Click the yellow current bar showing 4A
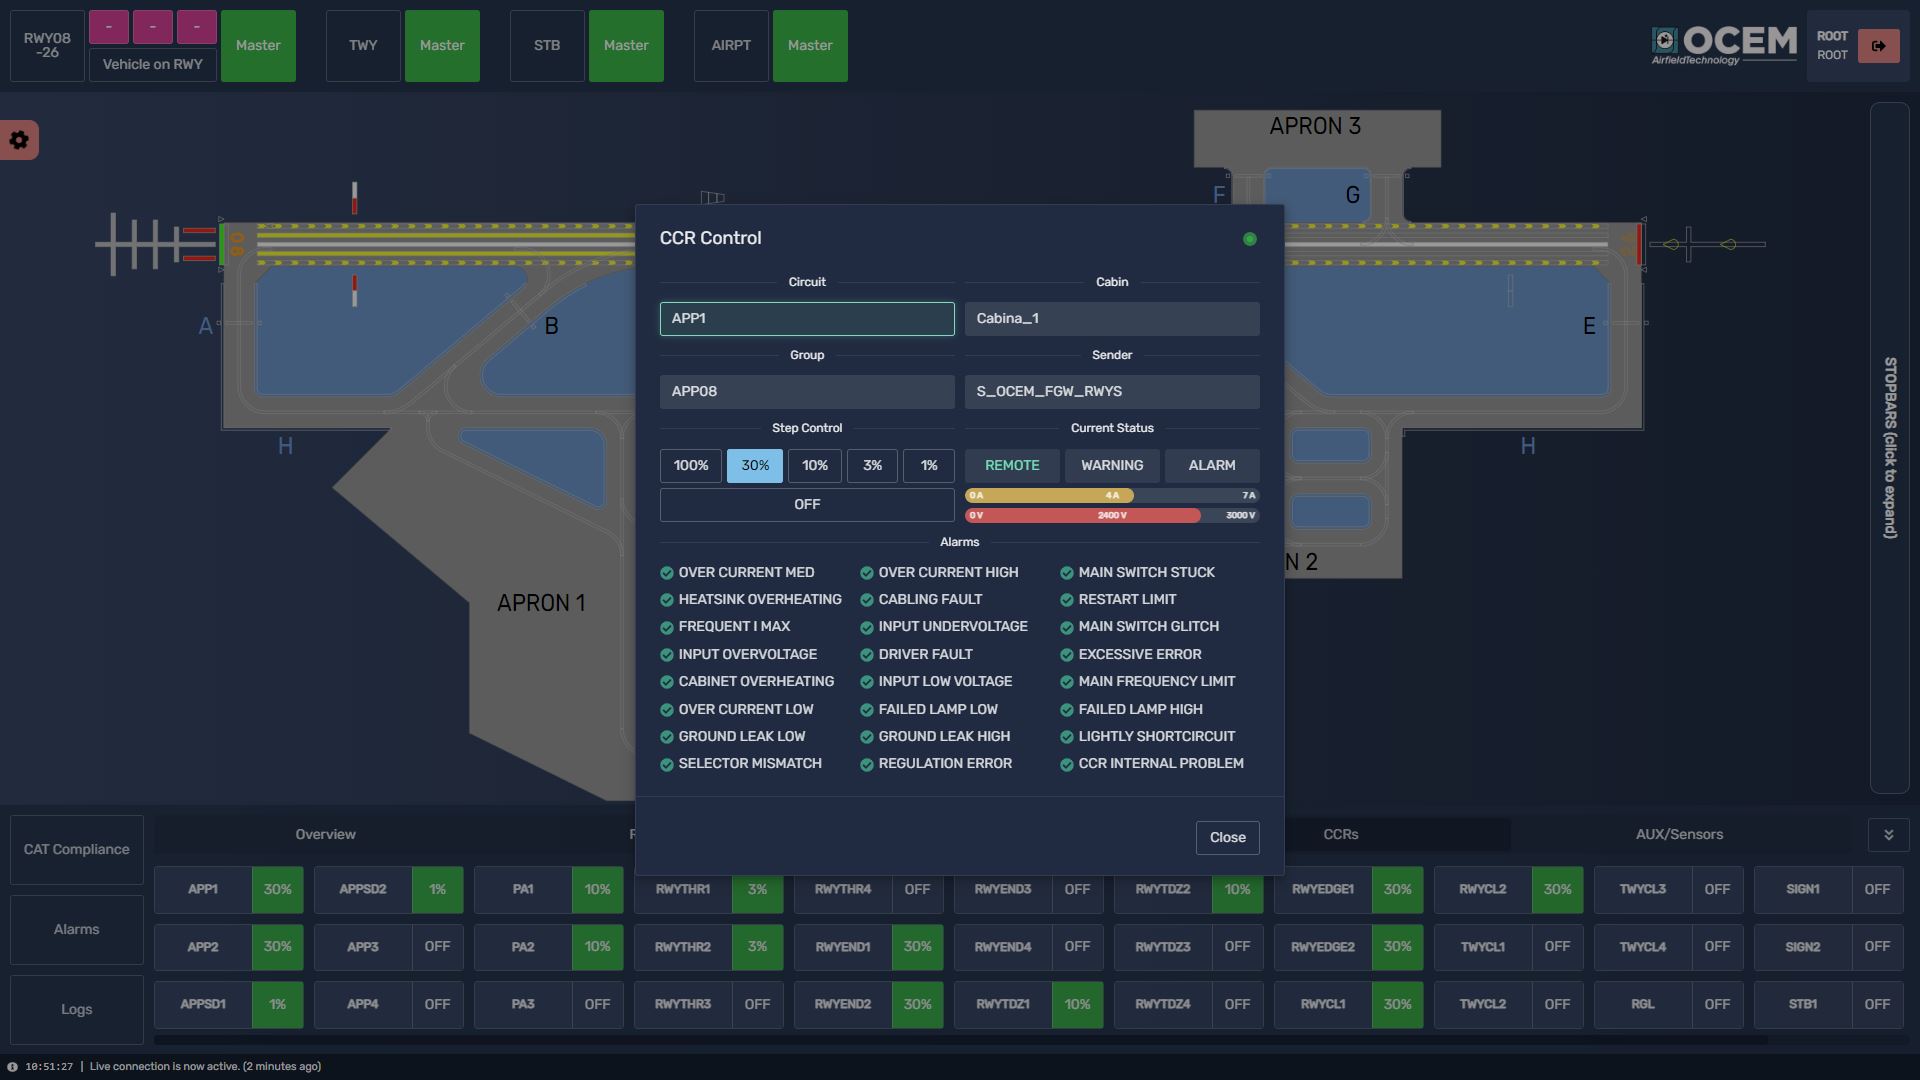The height and width of the screenshot is (1080, 1920). [x=1050, y=495]
